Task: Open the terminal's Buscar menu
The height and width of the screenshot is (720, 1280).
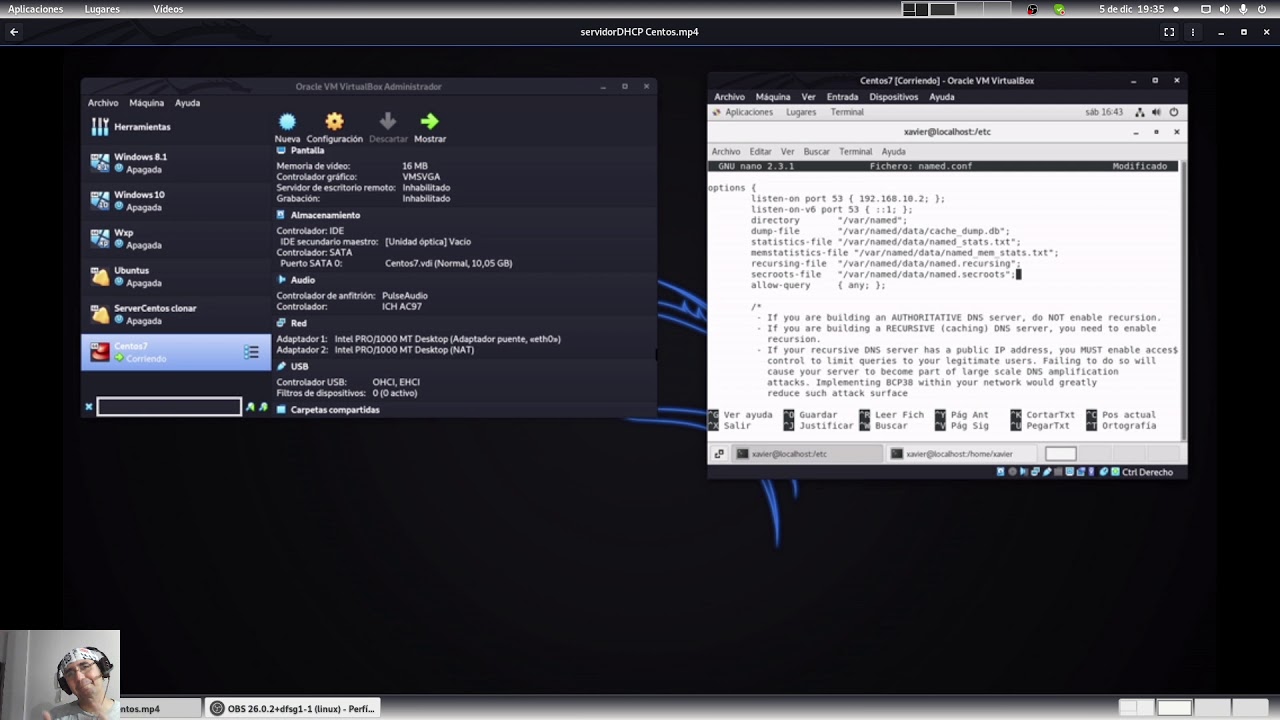Action: click(x=817, y=152)
